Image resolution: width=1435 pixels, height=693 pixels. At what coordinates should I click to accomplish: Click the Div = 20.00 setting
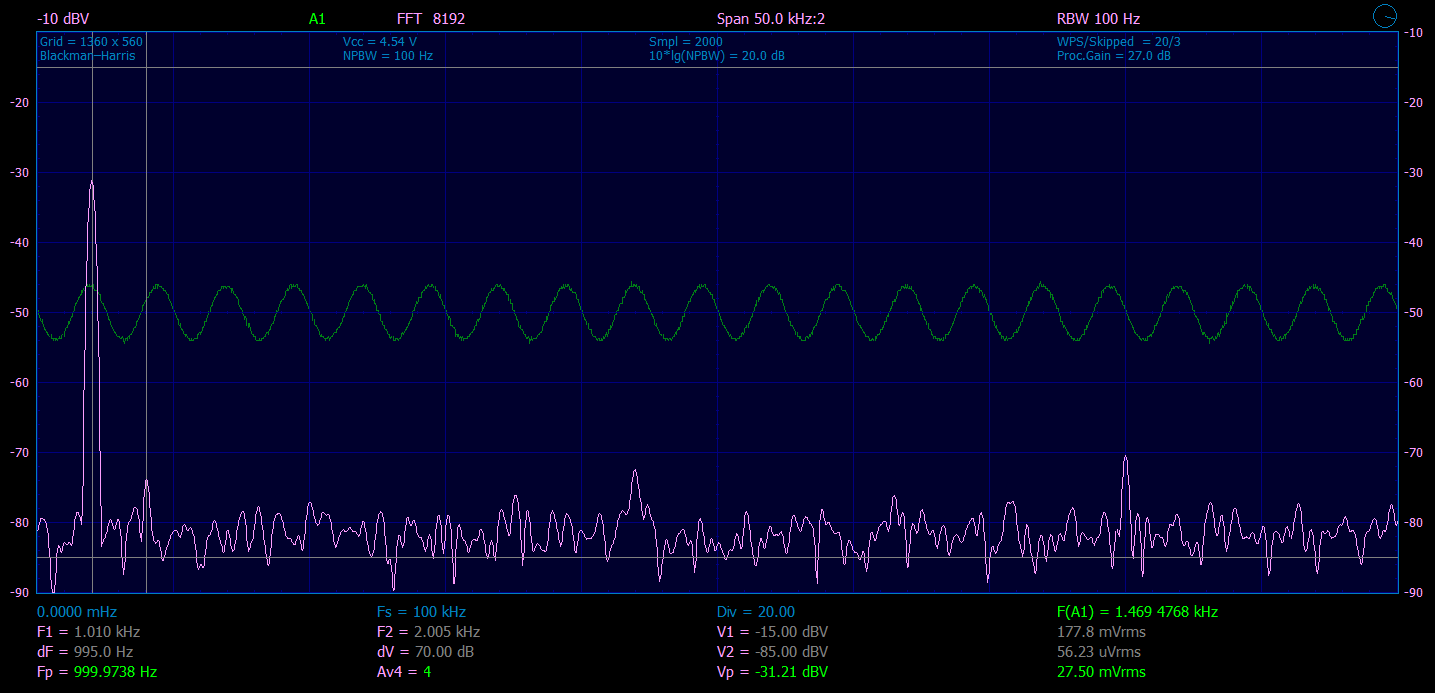click(756, 612)
